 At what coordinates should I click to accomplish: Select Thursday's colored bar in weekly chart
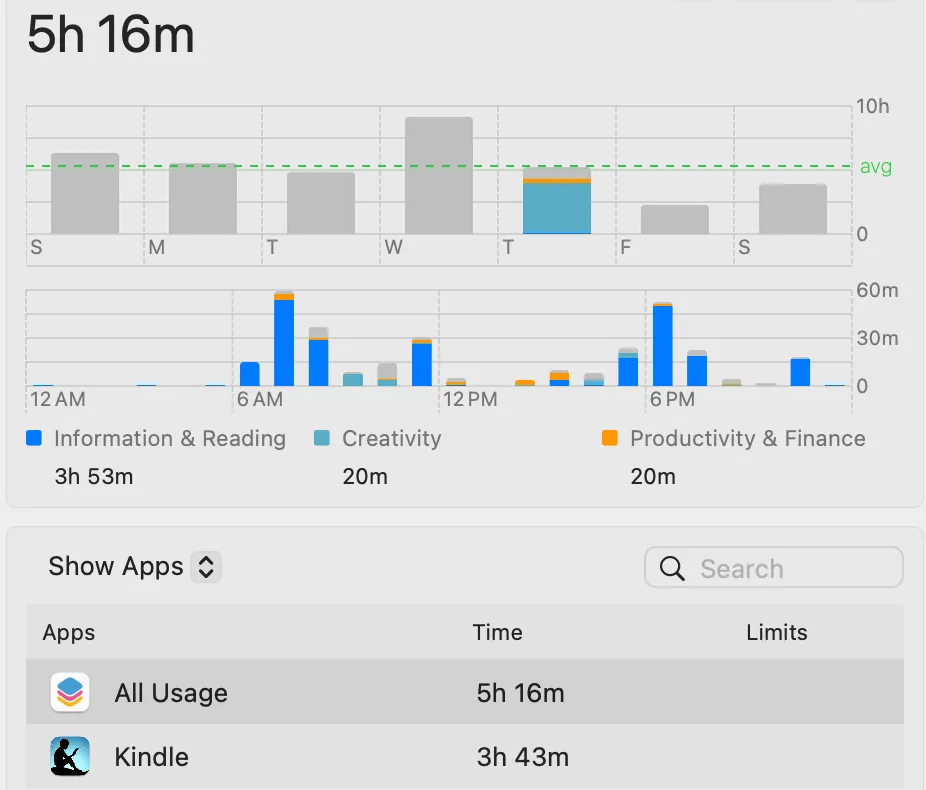[556, 202]
